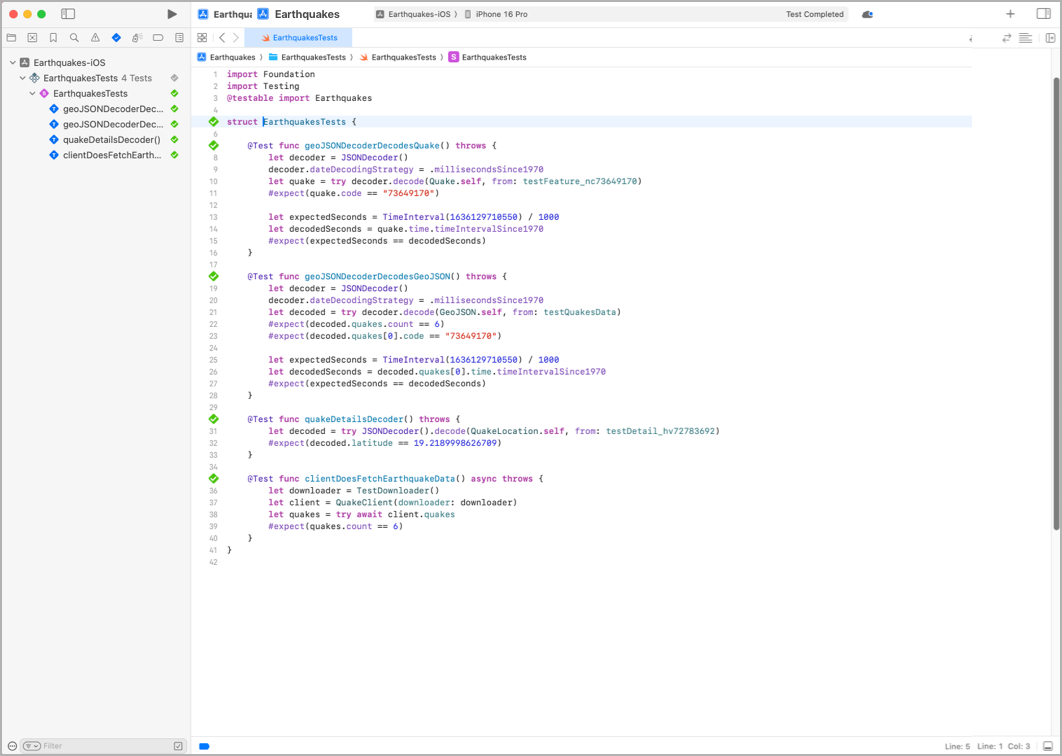Collapse the Earthquakes-iOS tree node
Viewport: 1062px width, 756px height.
click(12, 62)
